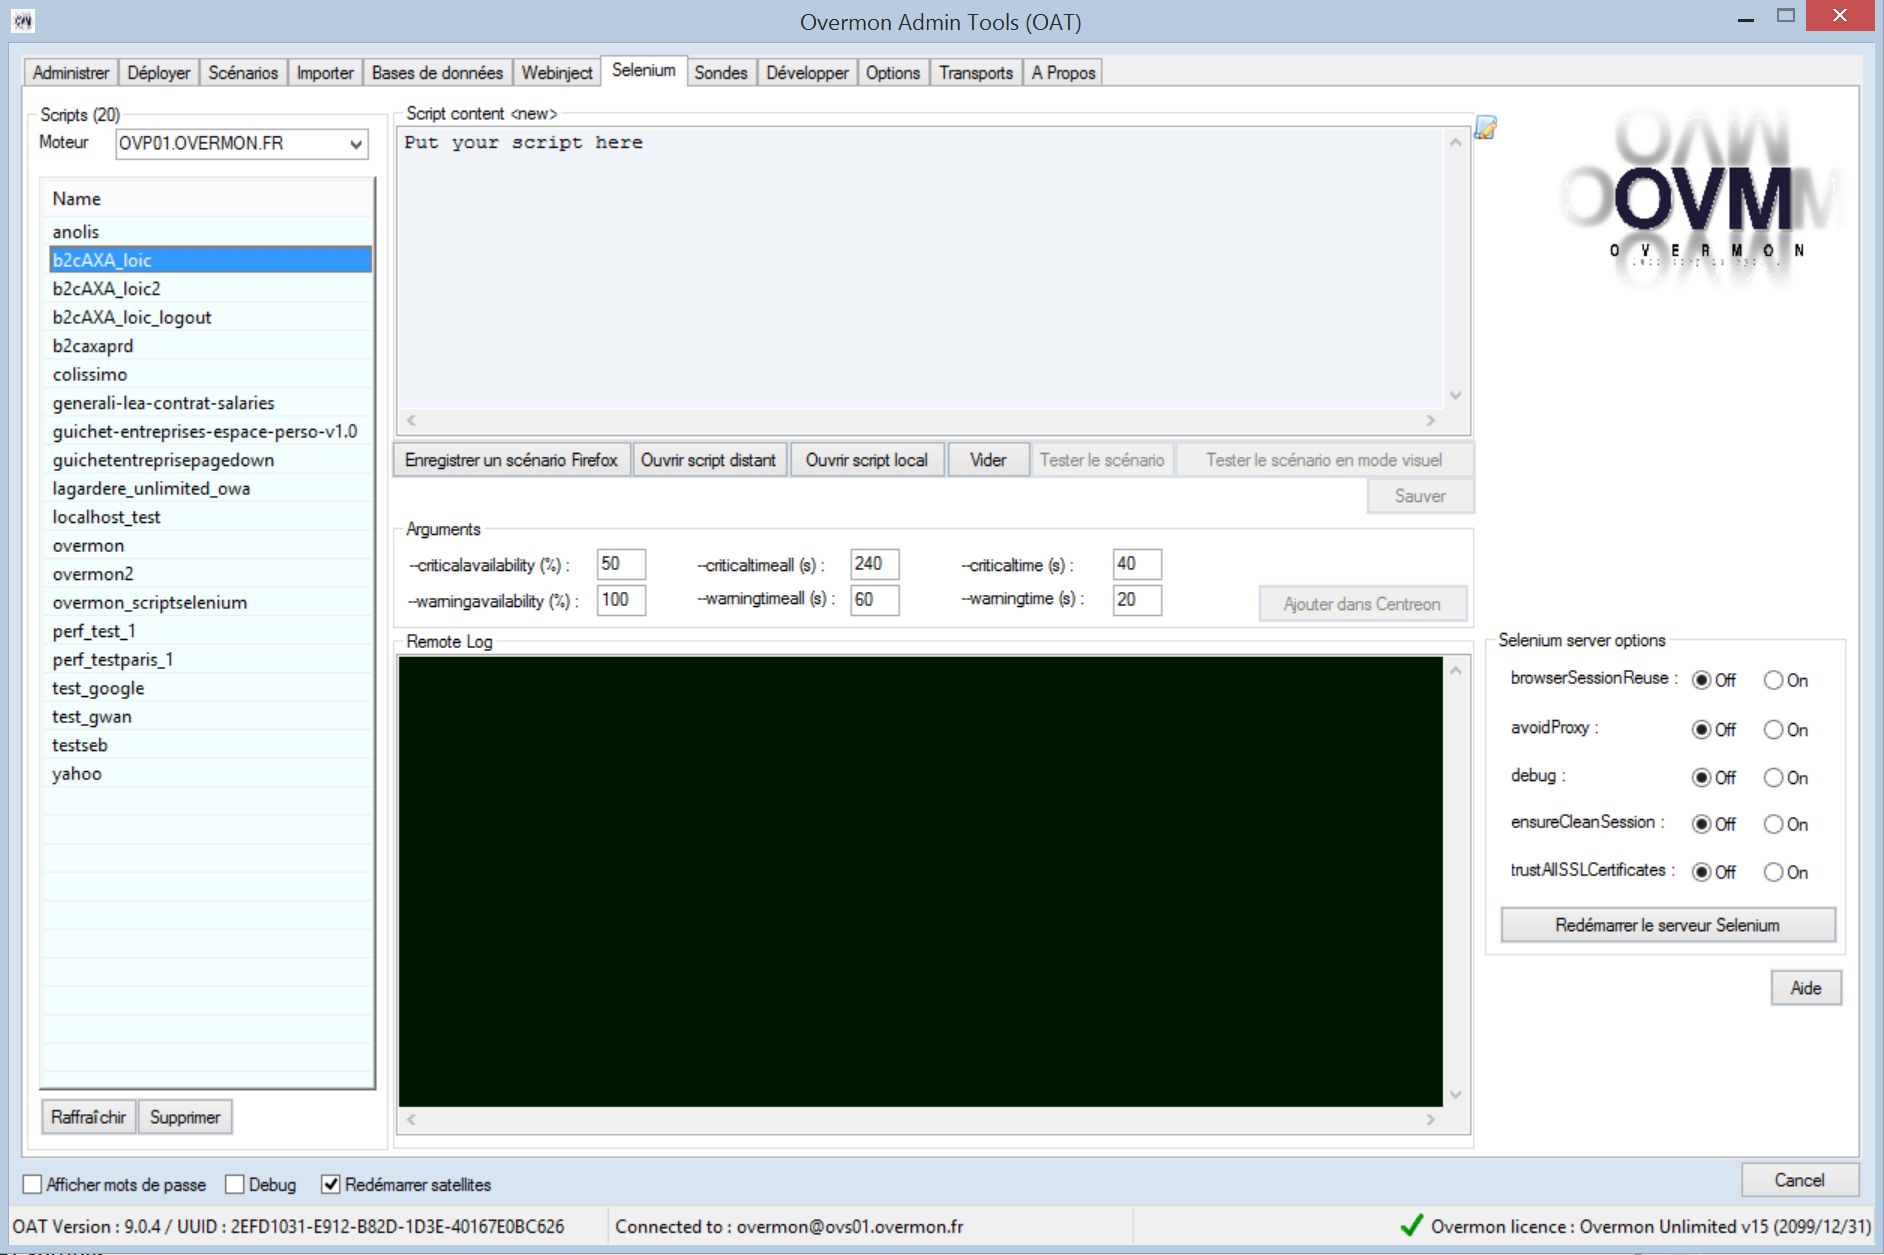Click script content scrollbar down arrow
1884x1255 pixels.
(x=1456, y=395)
